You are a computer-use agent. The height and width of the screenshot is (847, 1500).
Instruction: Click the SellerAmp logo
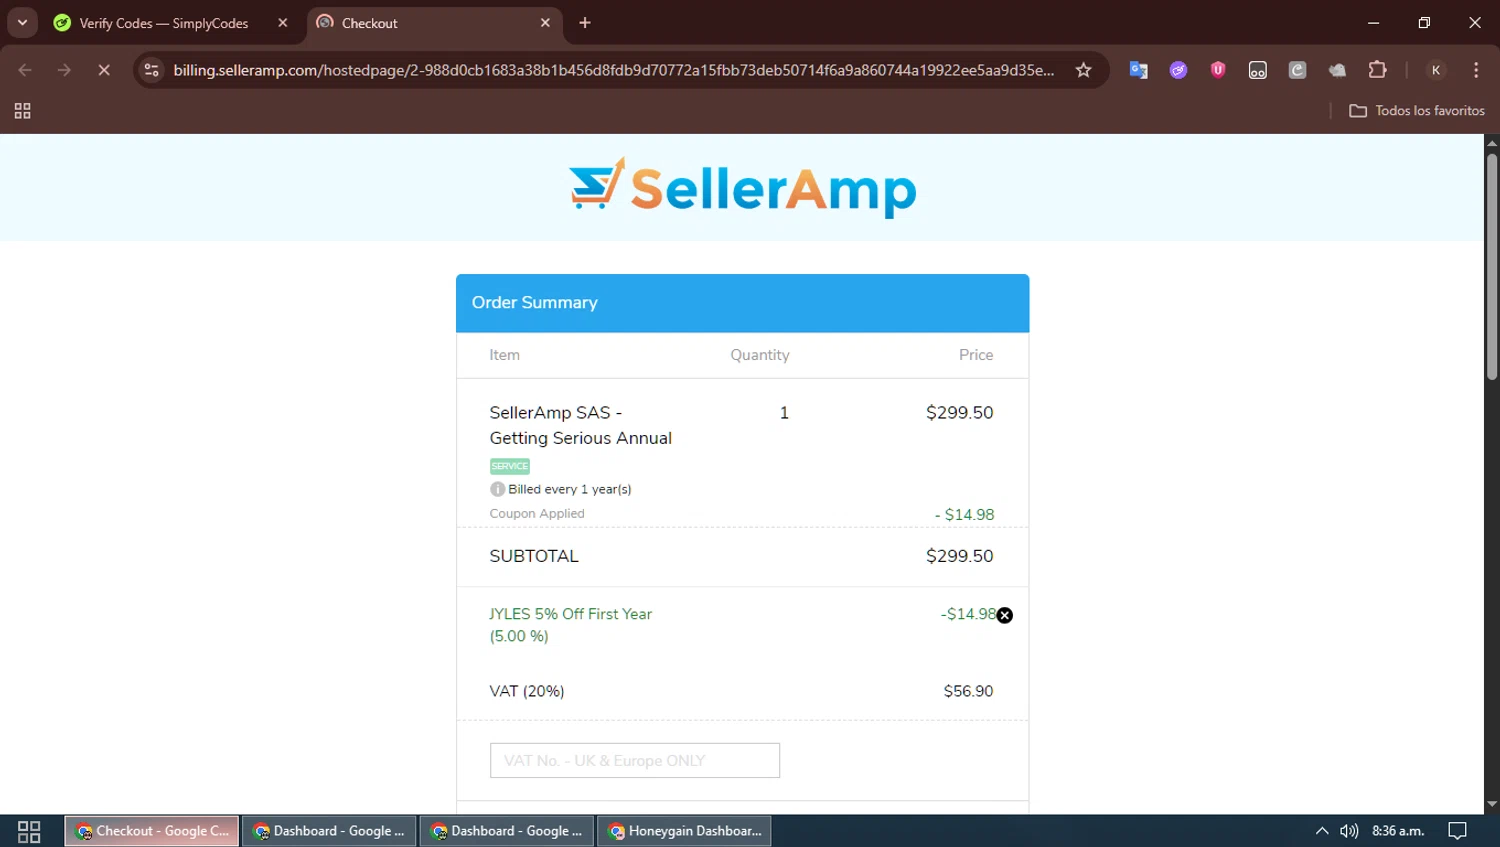click(742, 187)
